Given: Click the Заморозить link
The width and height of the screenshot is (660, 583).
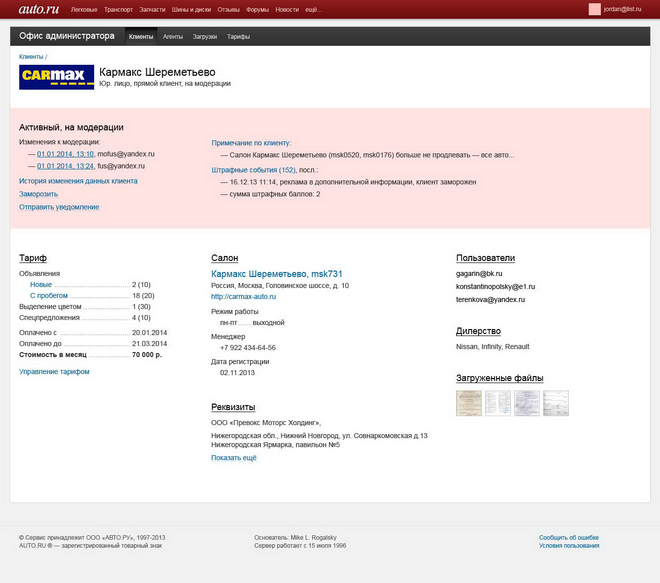Looking at the screenshot, I should tap(38, 194).
